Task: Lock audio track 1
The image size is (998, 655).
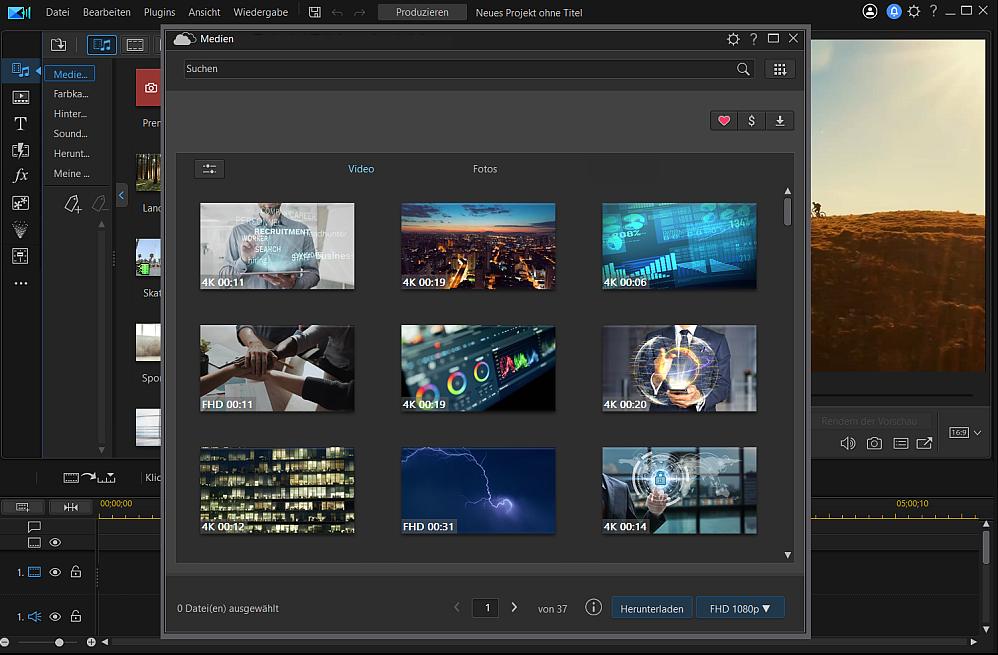Action: pos(76,616)
